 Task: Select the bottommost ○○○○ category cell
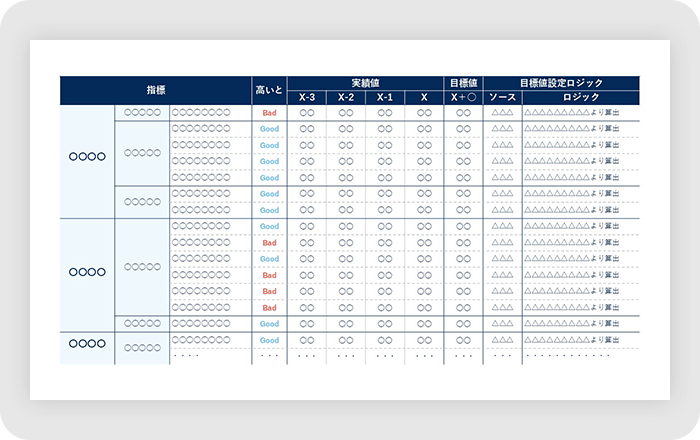click(x=87, y=343)
